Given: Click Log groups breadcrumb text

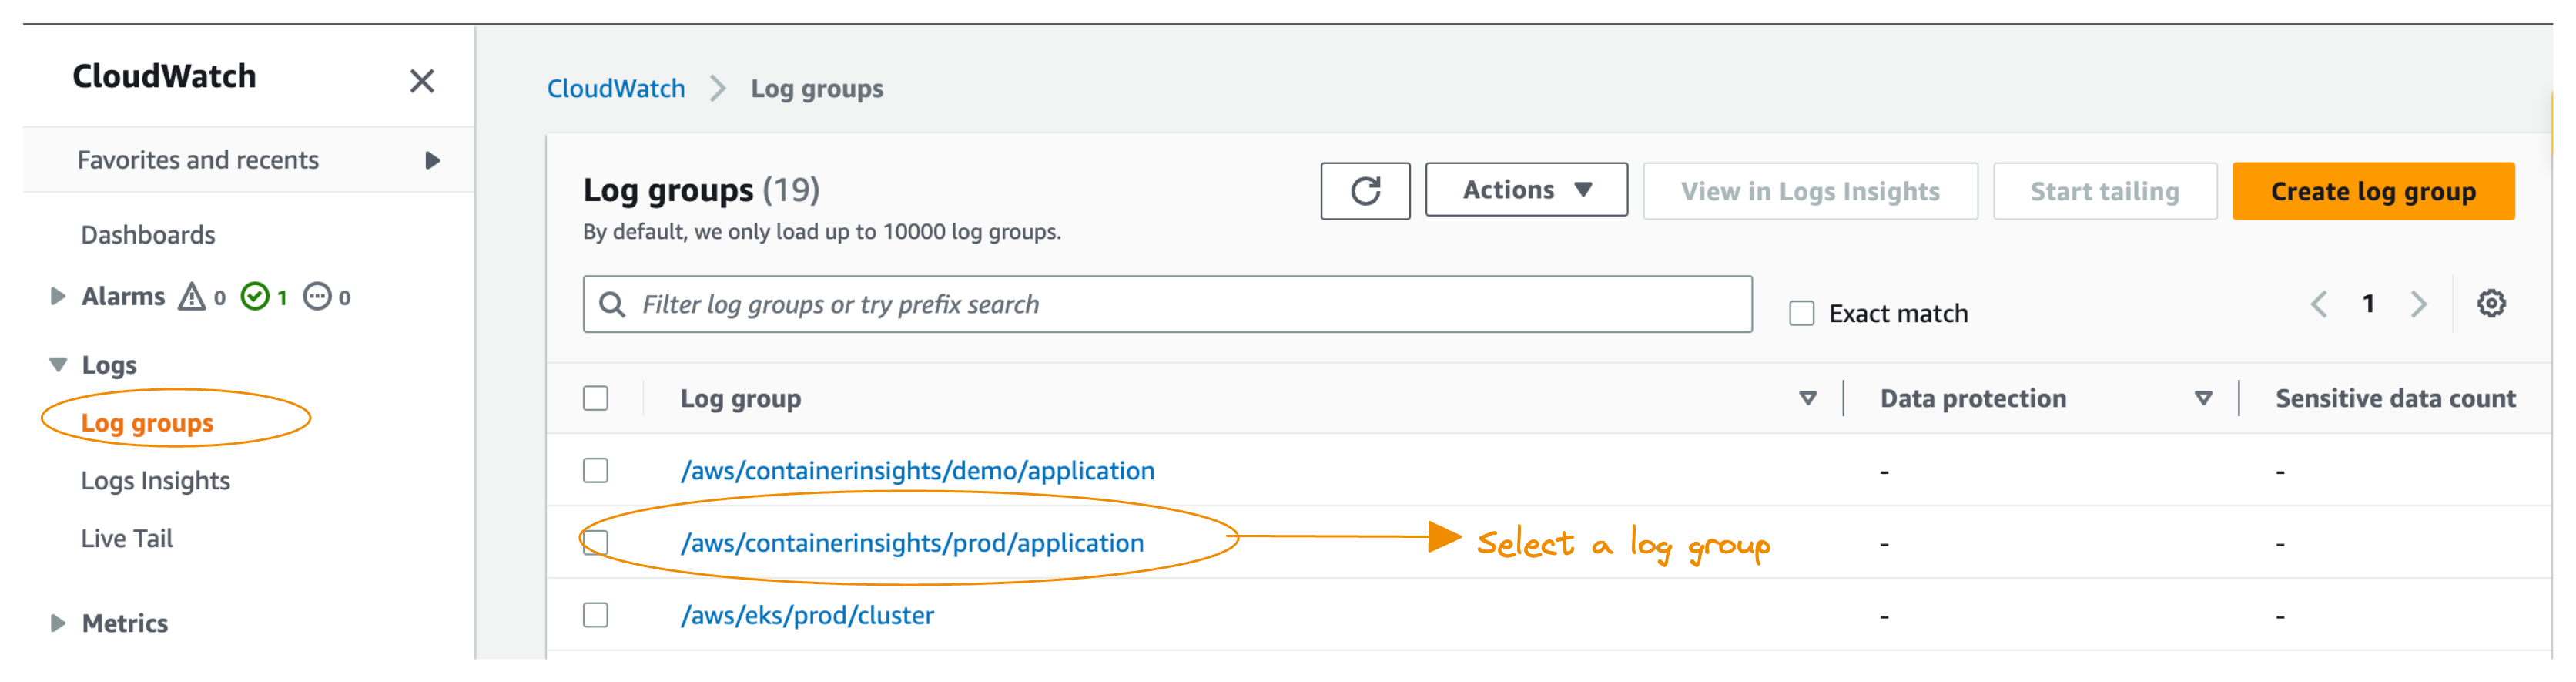Looking at the screenshot, I should (817, 89).
